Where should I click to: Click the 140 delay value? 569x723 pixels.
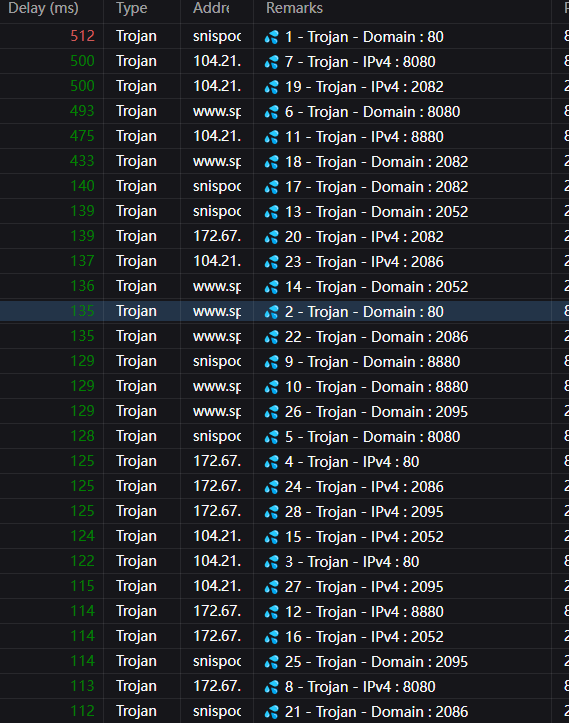[x=83, y=186]
